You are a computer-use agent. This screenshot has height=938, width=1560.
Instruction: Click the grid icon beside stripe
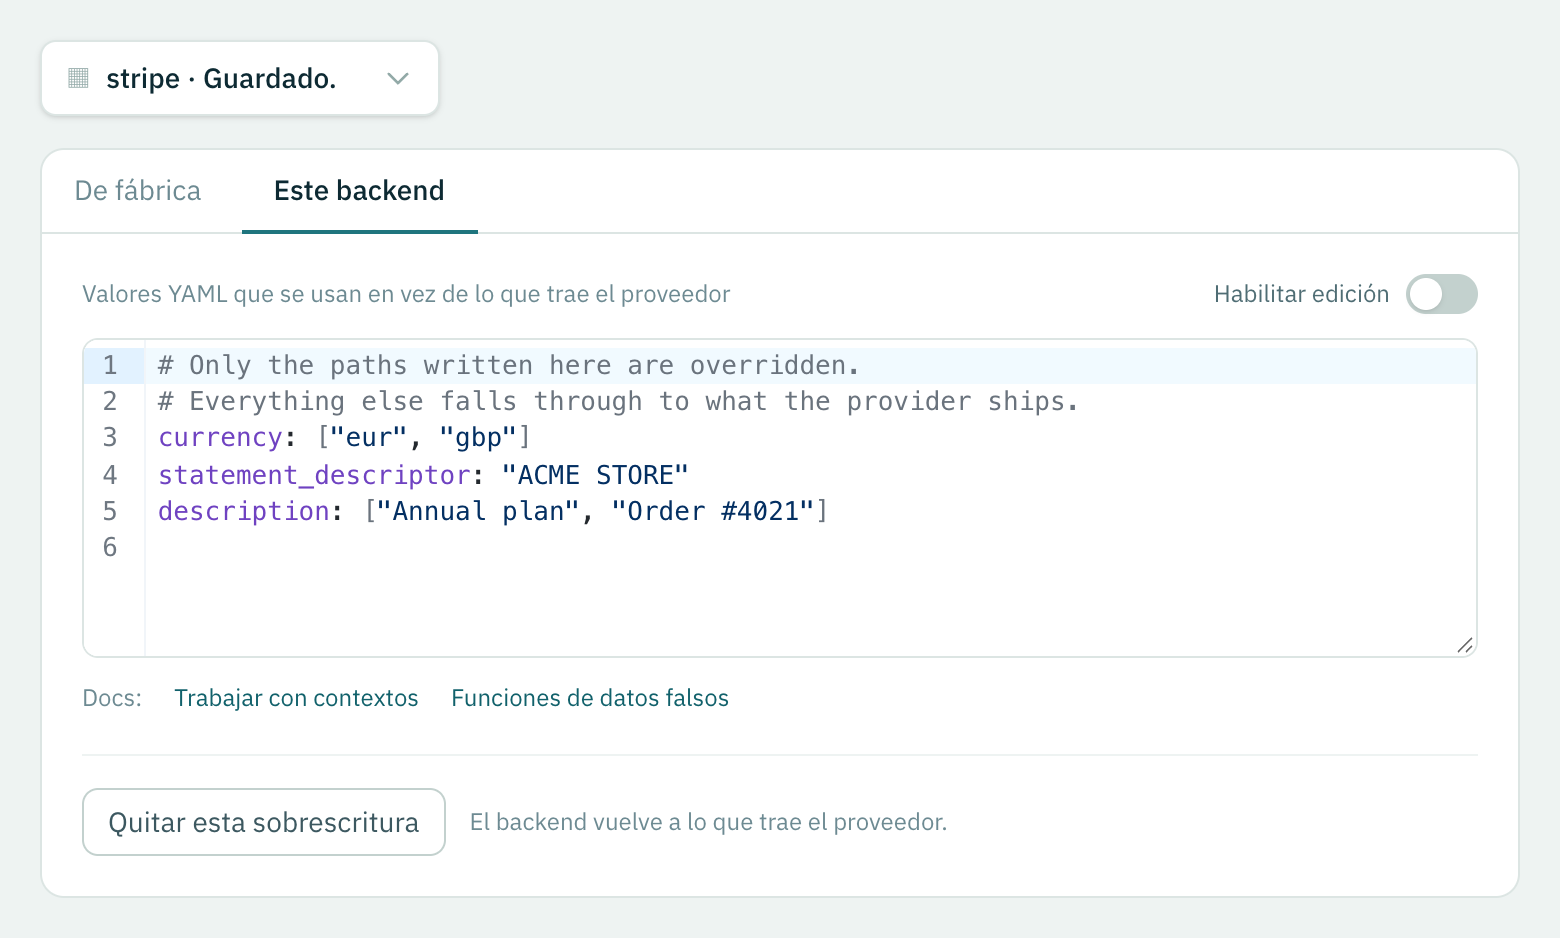pyautogui.click(x=78, y=78)
